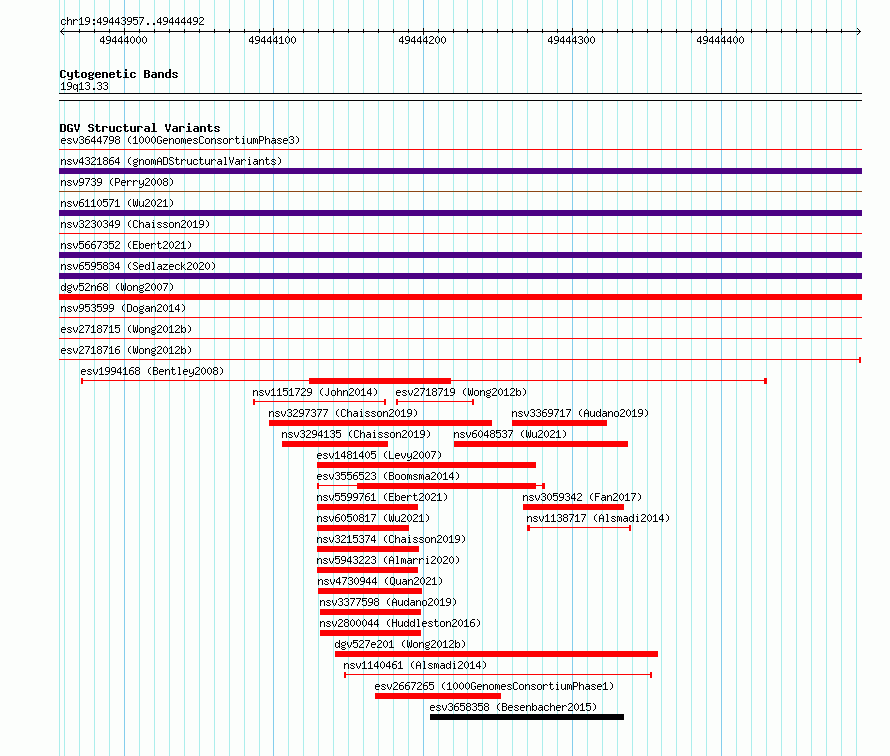This screenshot has width=890, height=756.
Task: Click ruler position 49444100
Action: 272,40
